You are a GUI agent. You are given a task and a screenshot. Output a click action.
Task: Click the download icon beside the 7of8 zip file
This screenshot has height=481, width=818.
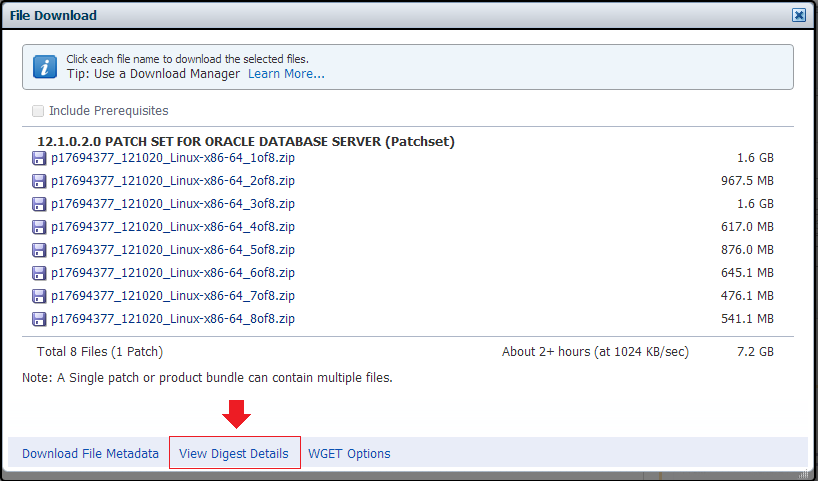pyautogui.click(x=40, y=296)
